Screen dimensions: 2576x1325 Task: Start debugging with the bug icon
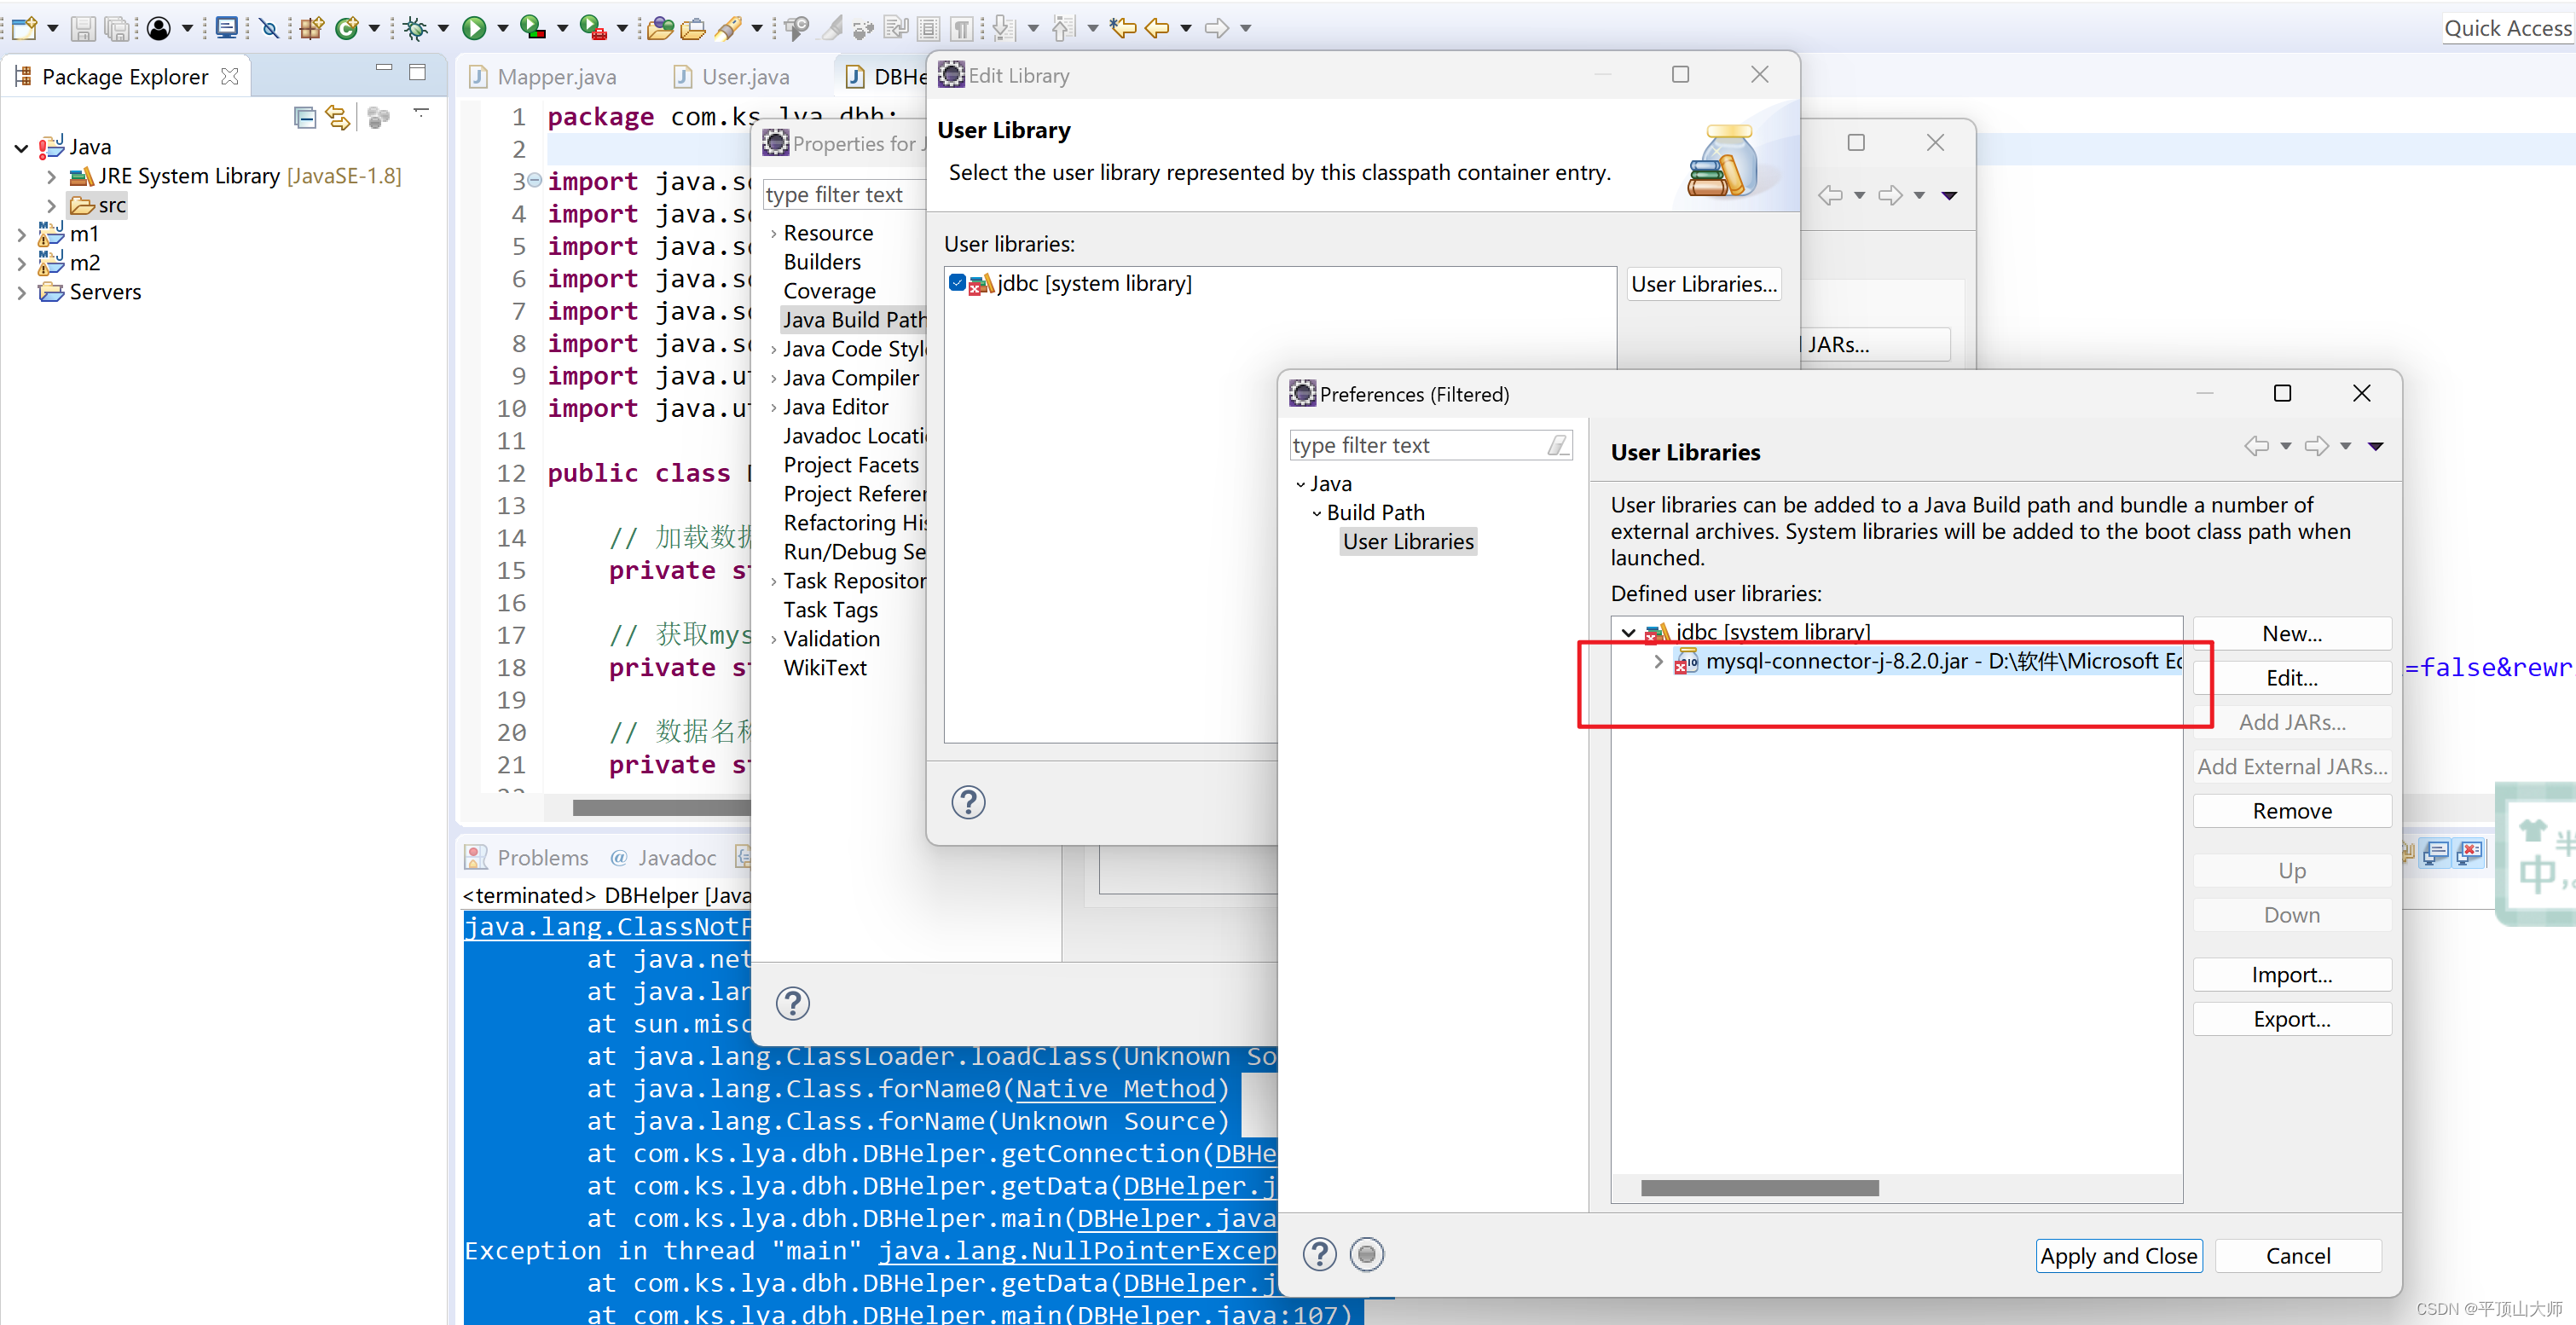click(x=416, y=28)
